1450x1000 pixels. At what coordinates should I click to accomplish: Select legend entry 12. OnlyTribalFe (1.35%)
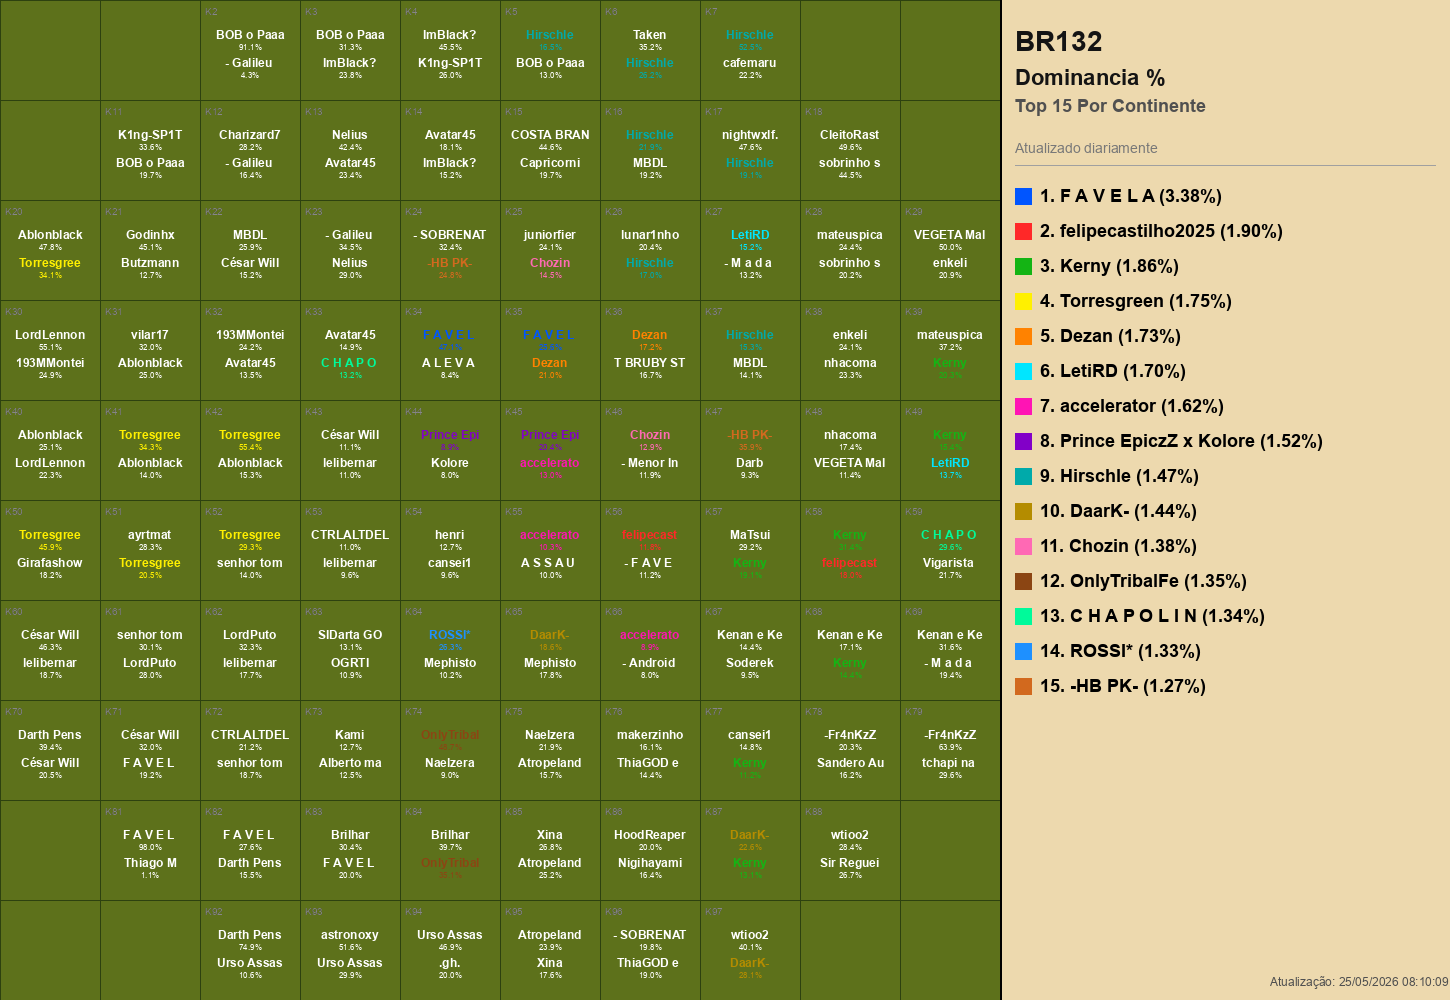tap(1131, 581)
